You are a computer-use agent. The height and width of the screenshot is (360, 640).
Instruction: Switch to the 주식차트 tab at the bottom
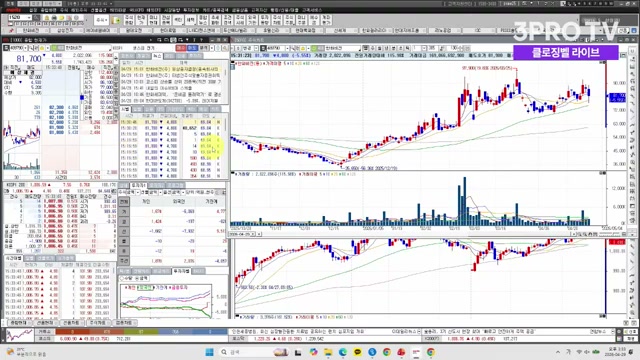(x=97, y=323)
